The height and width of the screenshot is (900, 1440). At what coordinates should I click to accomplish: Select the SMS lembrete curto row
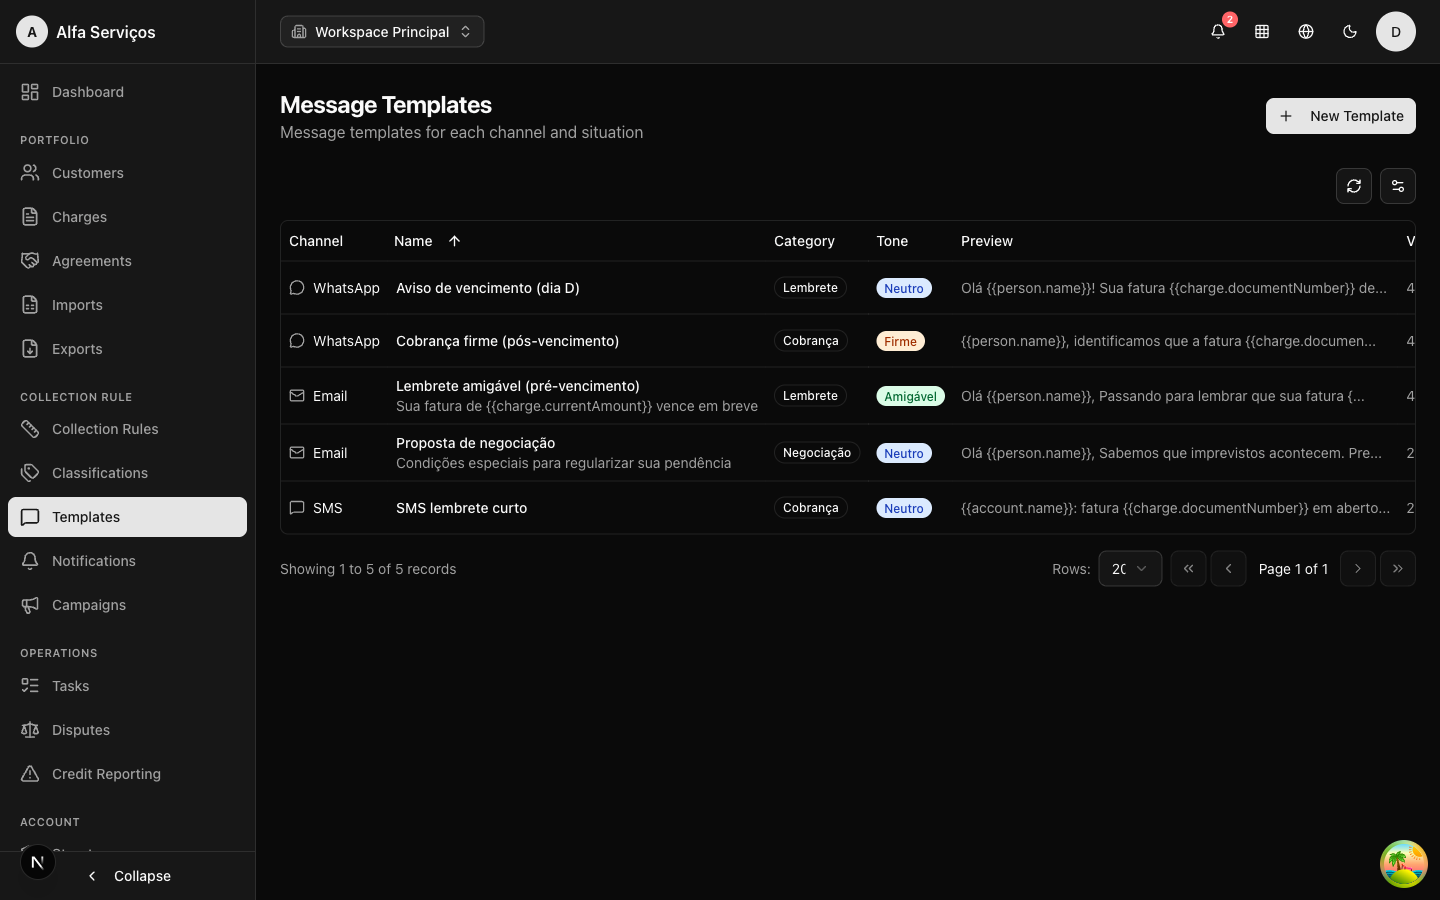tap(848, 508)
